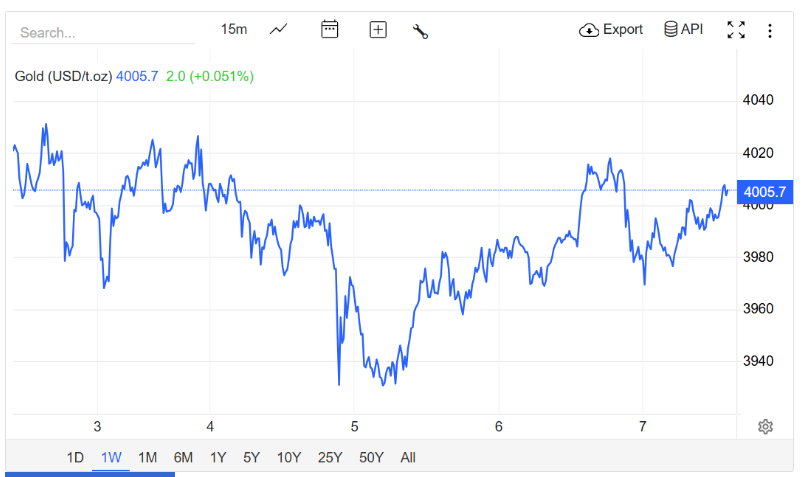This screenshot has width=808, height=477.
Task: Open the API database icon
Action: tap(671, 29)
